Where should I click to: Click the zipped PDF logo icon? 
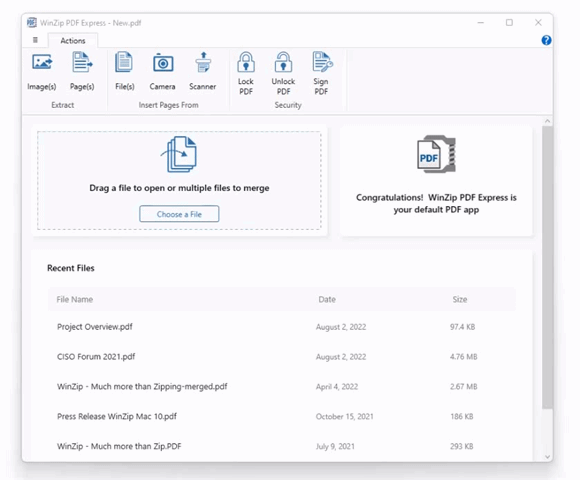[436, 154]
